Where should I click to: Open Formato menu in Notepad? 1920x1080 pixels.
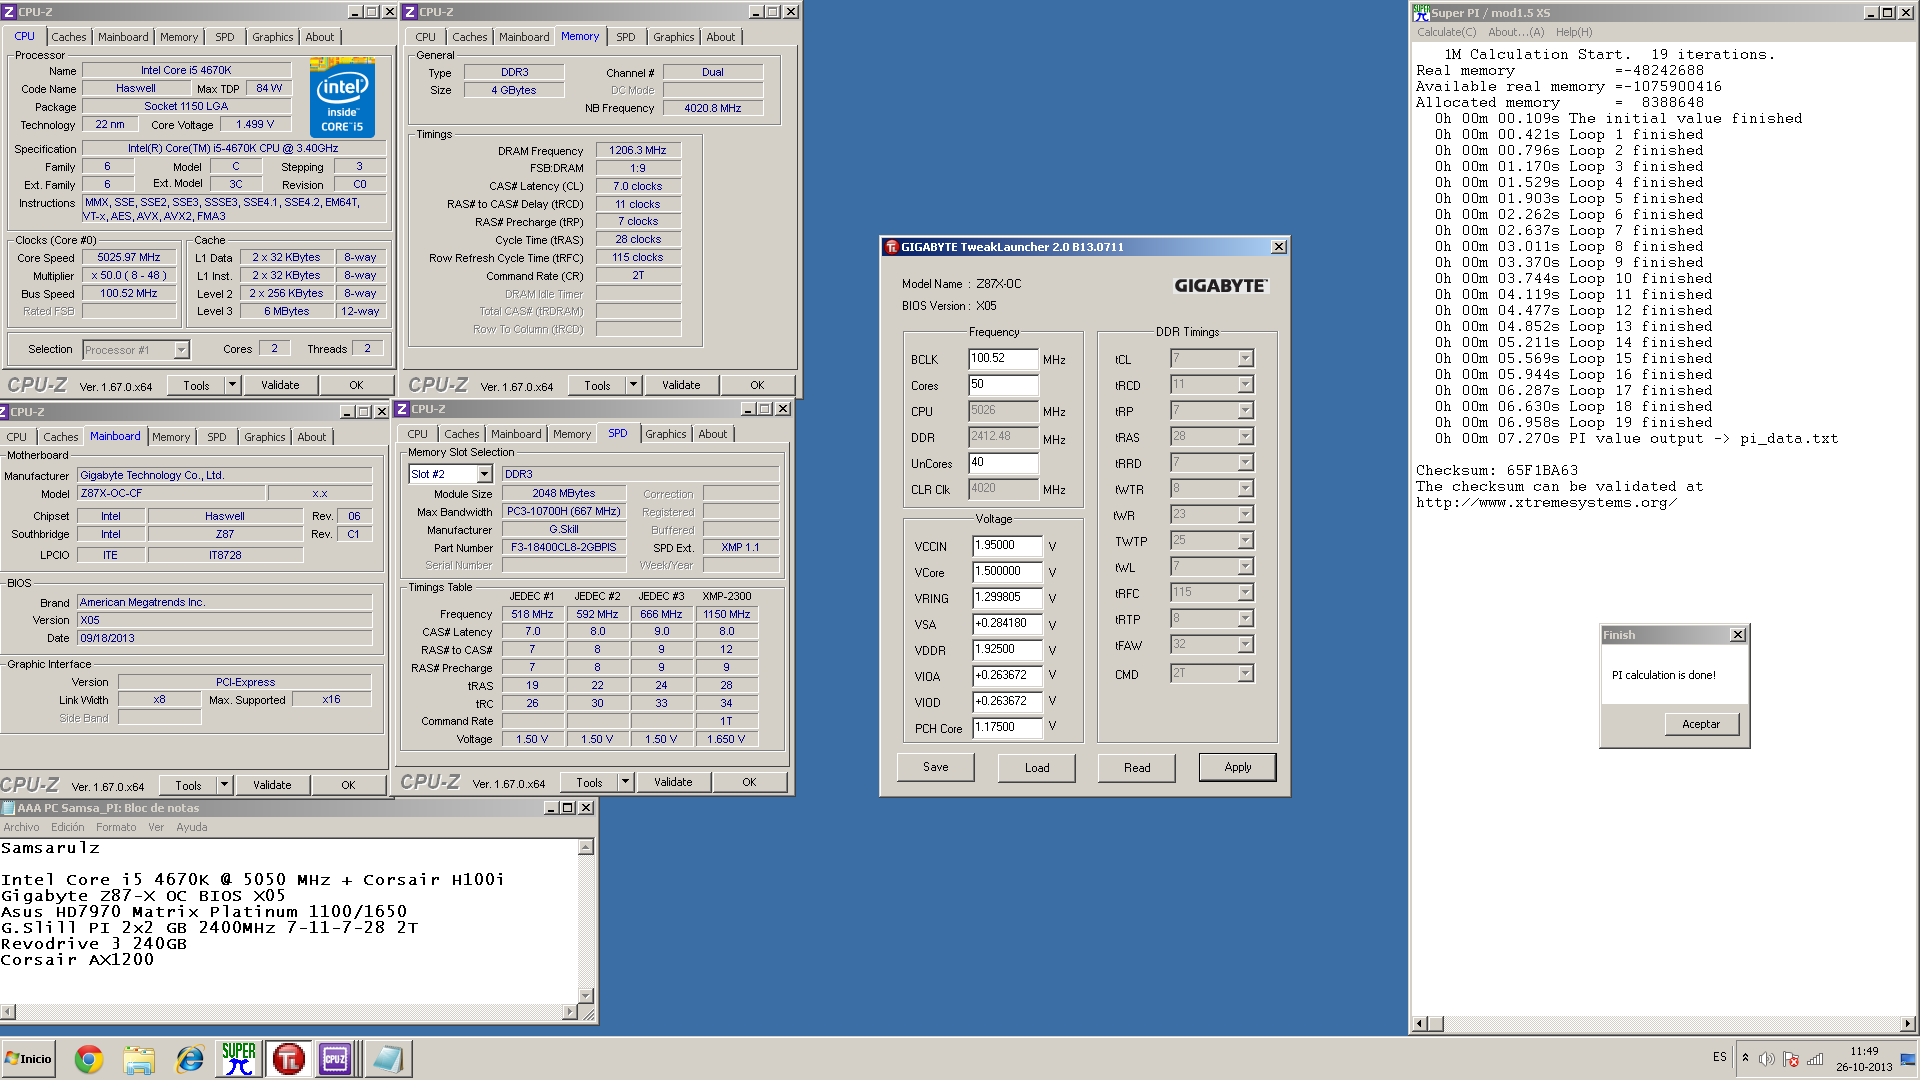point(116,827)
